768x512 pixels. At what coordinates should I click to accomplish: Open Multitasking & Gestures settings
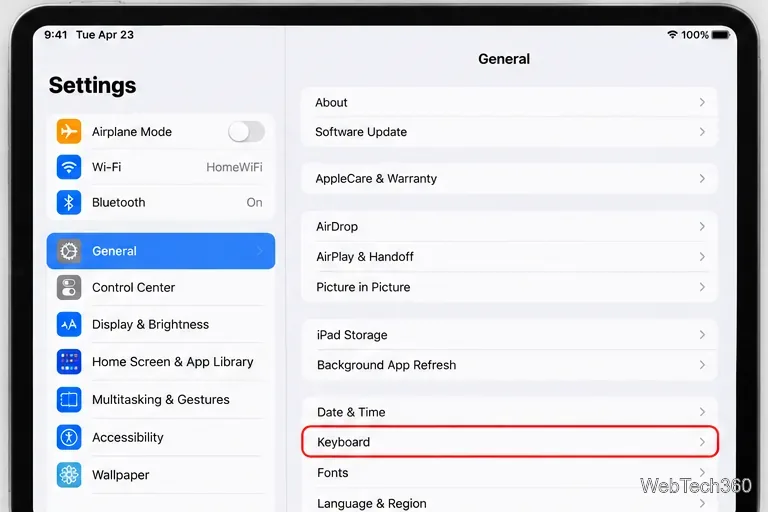coord(161,399)
